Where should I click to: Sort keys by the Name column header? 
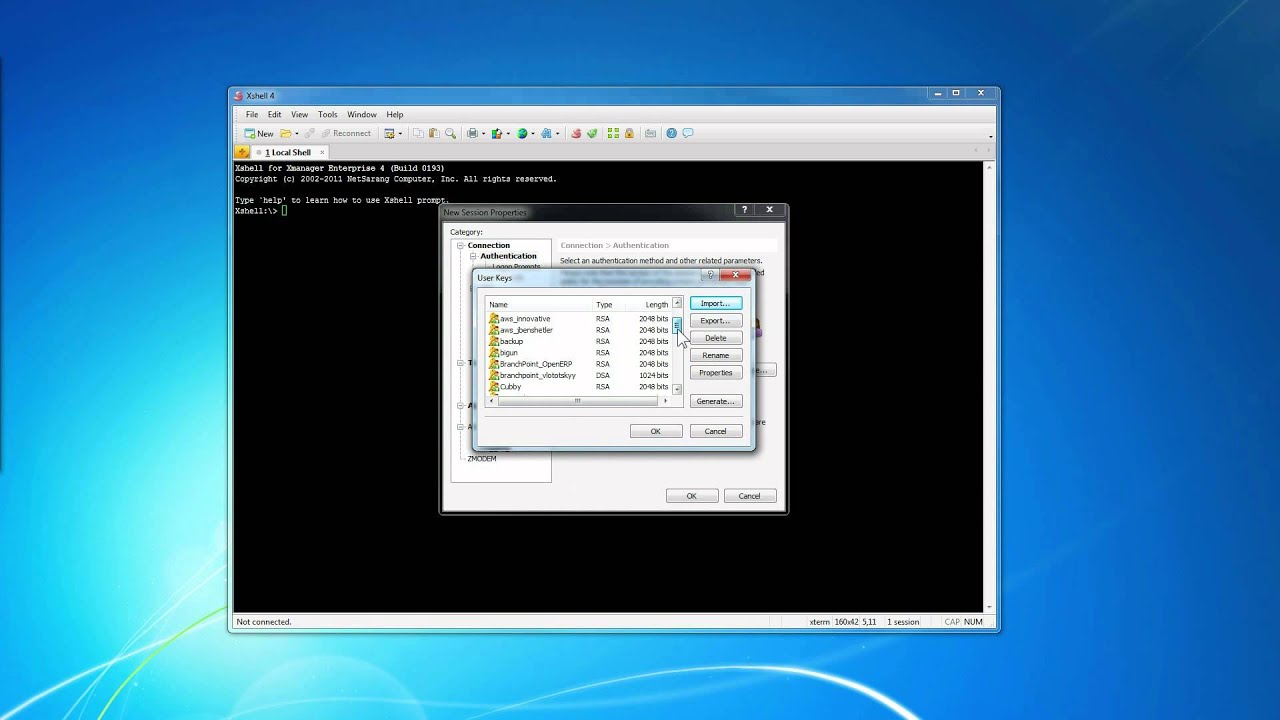coord(538,304)
